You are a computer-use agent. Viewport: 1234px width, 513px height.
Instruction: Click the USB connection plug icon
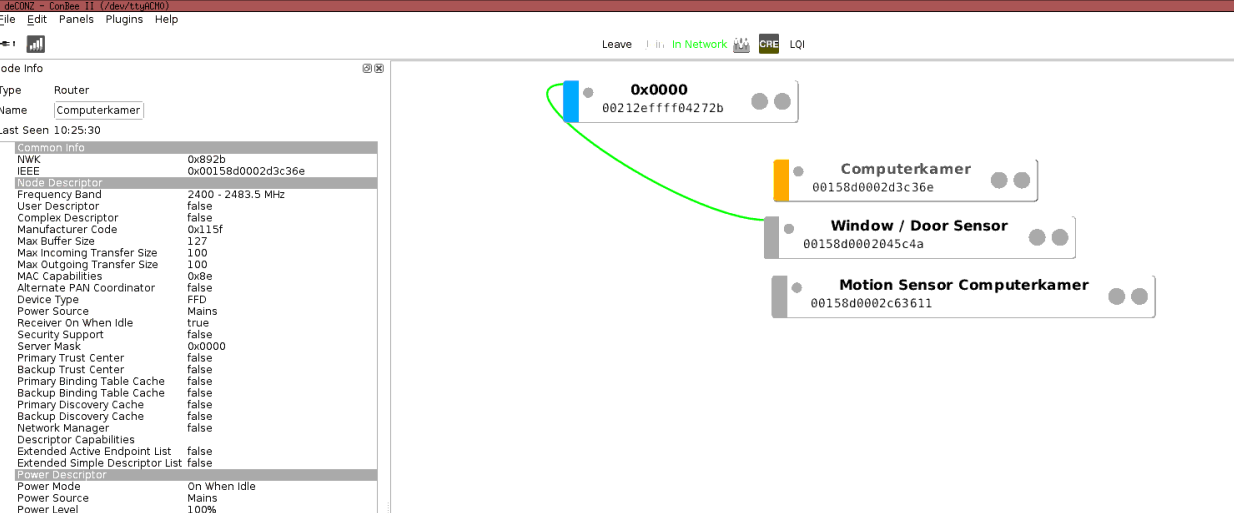pos(7,44)
